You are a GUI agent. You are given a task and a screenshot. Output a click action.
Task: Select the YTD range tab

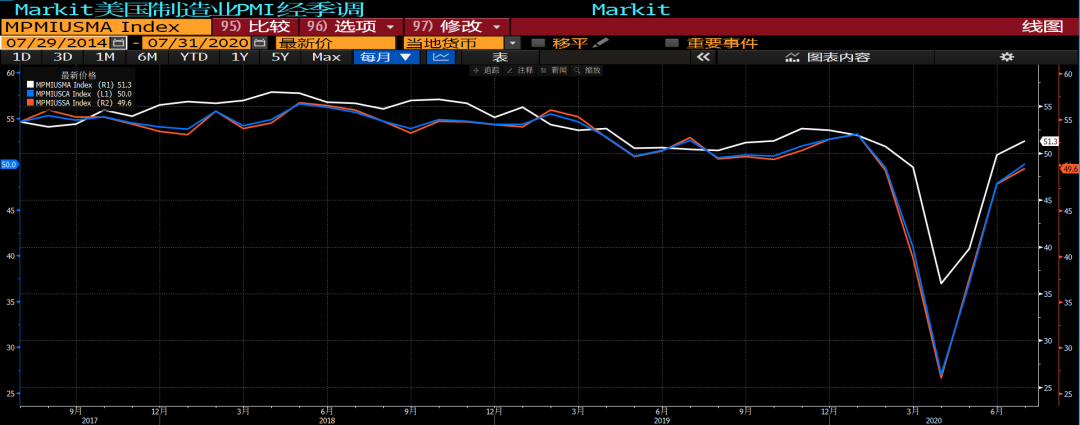[x=194, y=57]
